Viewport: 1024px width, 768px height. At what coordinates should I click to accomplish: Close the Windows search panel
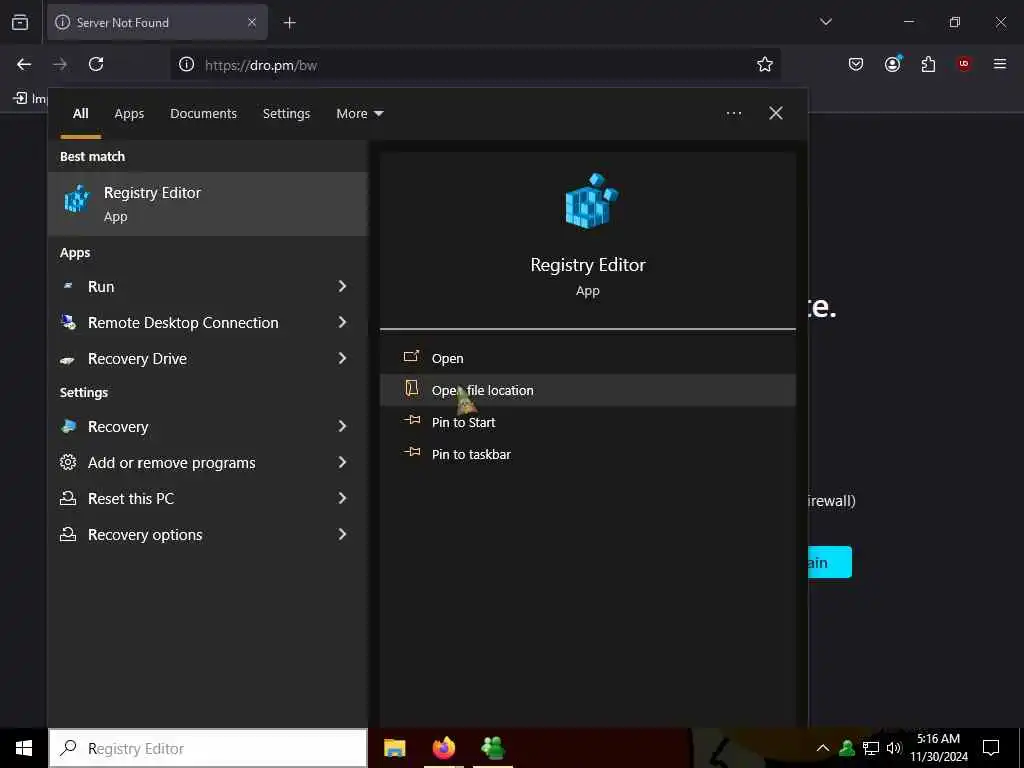click(776, 113)
